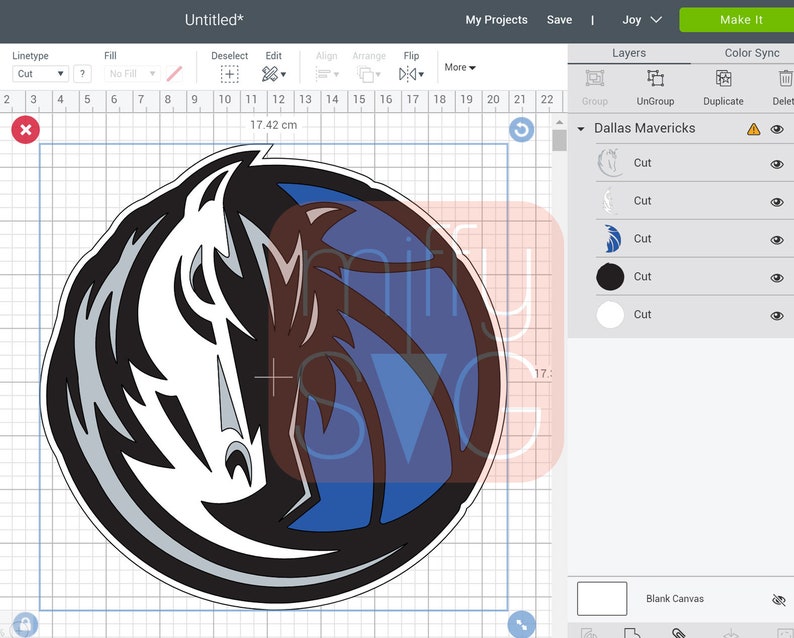Screen dimensions: 794x638
Task: Click Save in the header
Action: click(559, 20)
